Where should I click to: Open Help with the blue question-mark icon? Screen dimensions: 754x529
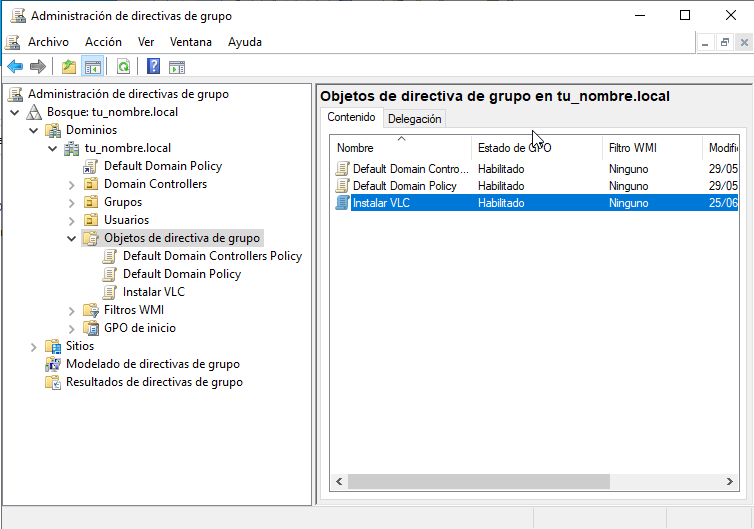pyautogui.click(x=153, y=66)
